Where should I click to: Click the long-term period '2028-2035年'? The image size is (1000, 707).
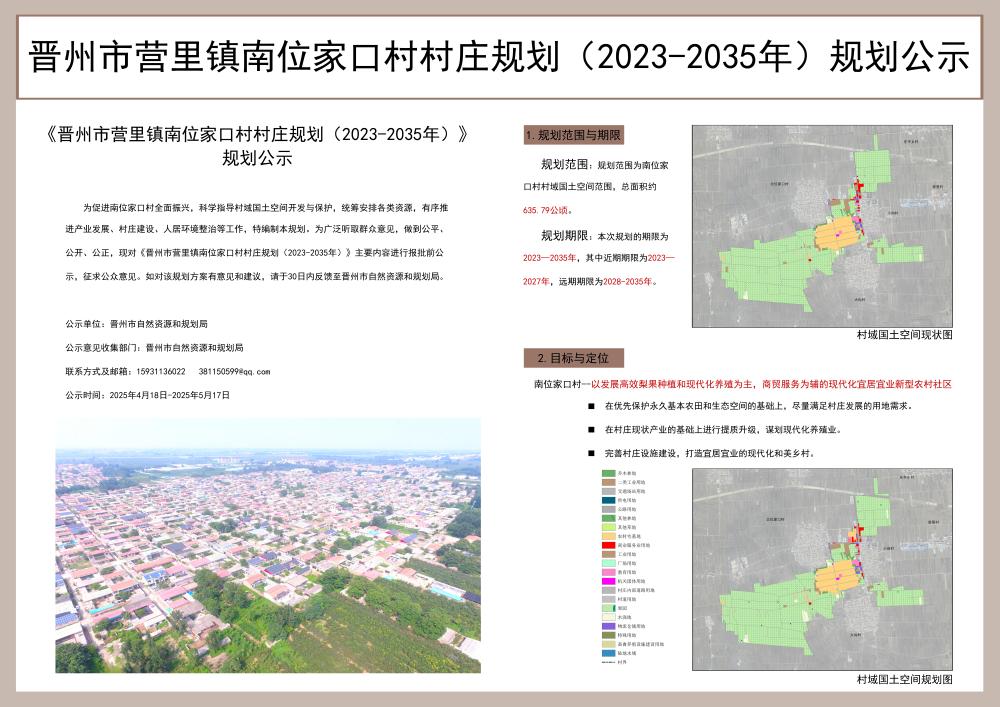click(628, 281)
